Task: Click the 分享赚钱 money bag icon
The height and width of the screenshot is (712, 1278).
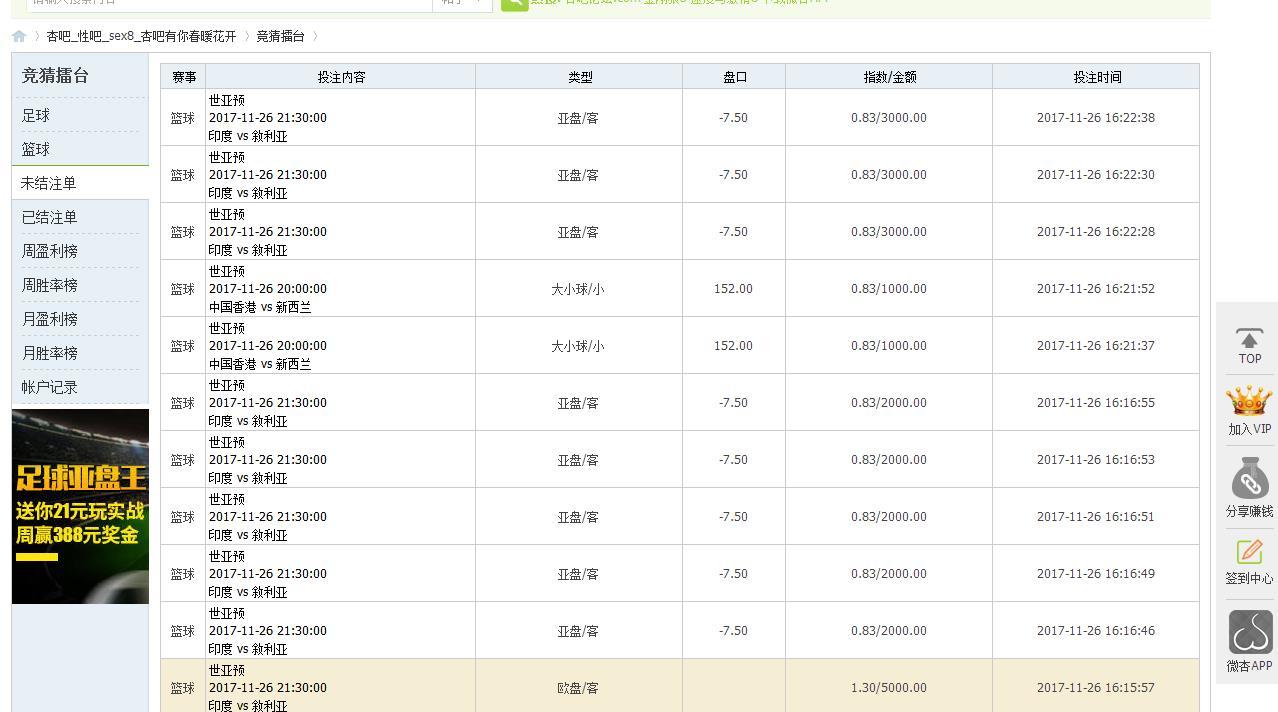Action: pyautogui.click(x=1249, y=480)
